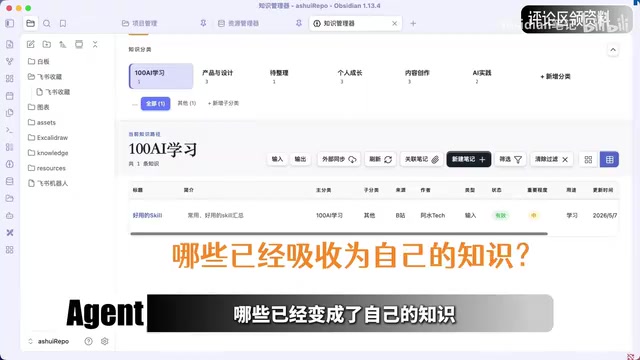Click the 新建笔记 plus button
Image resolution: width=640 pixels, height=360 pixels.
[x=469, y=159]
